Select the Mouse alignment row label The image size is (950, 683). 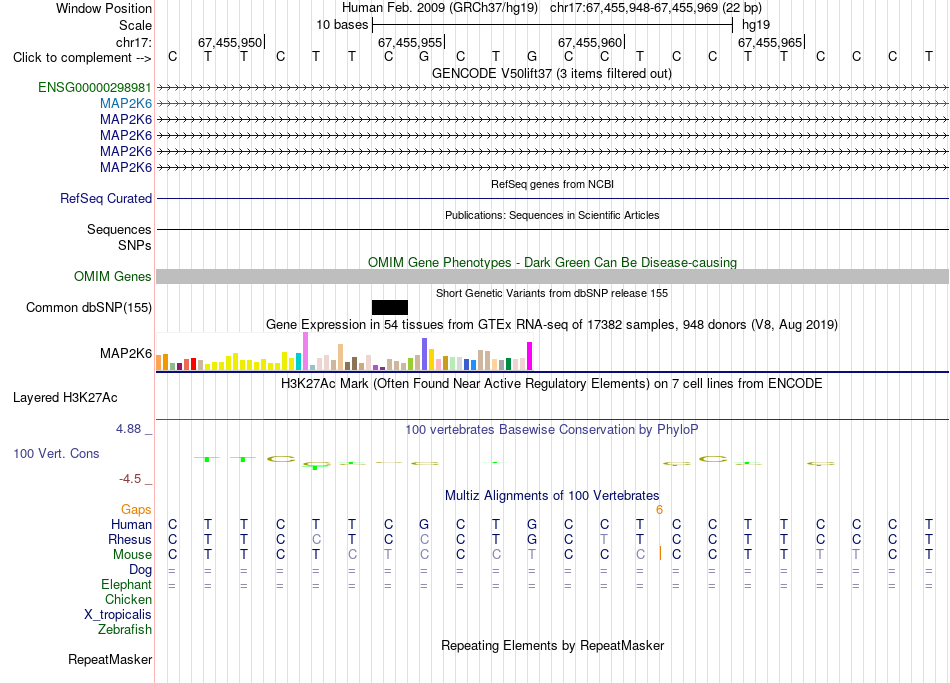tap(132, 555)
